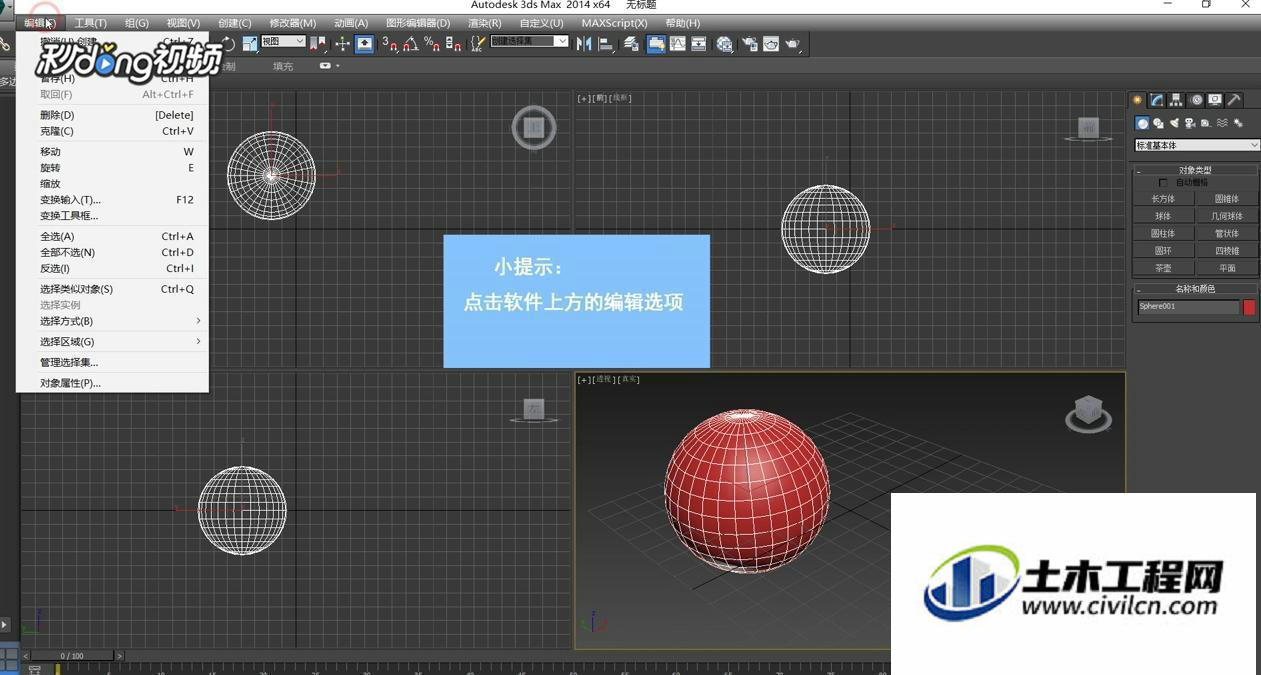Click 茶壶 object button
The height and width of the screenshot is (675, 1261).
[x=1163, y=268]
